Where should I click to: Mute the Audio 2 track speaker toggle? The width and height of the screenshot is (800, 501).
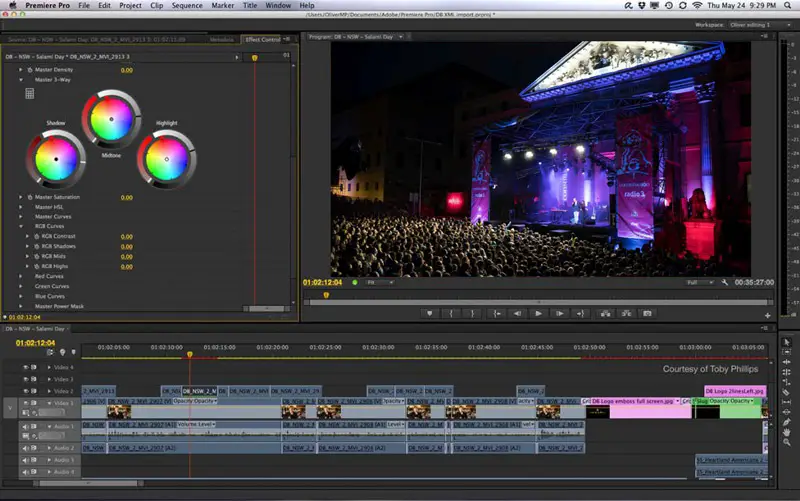(26, 447)
